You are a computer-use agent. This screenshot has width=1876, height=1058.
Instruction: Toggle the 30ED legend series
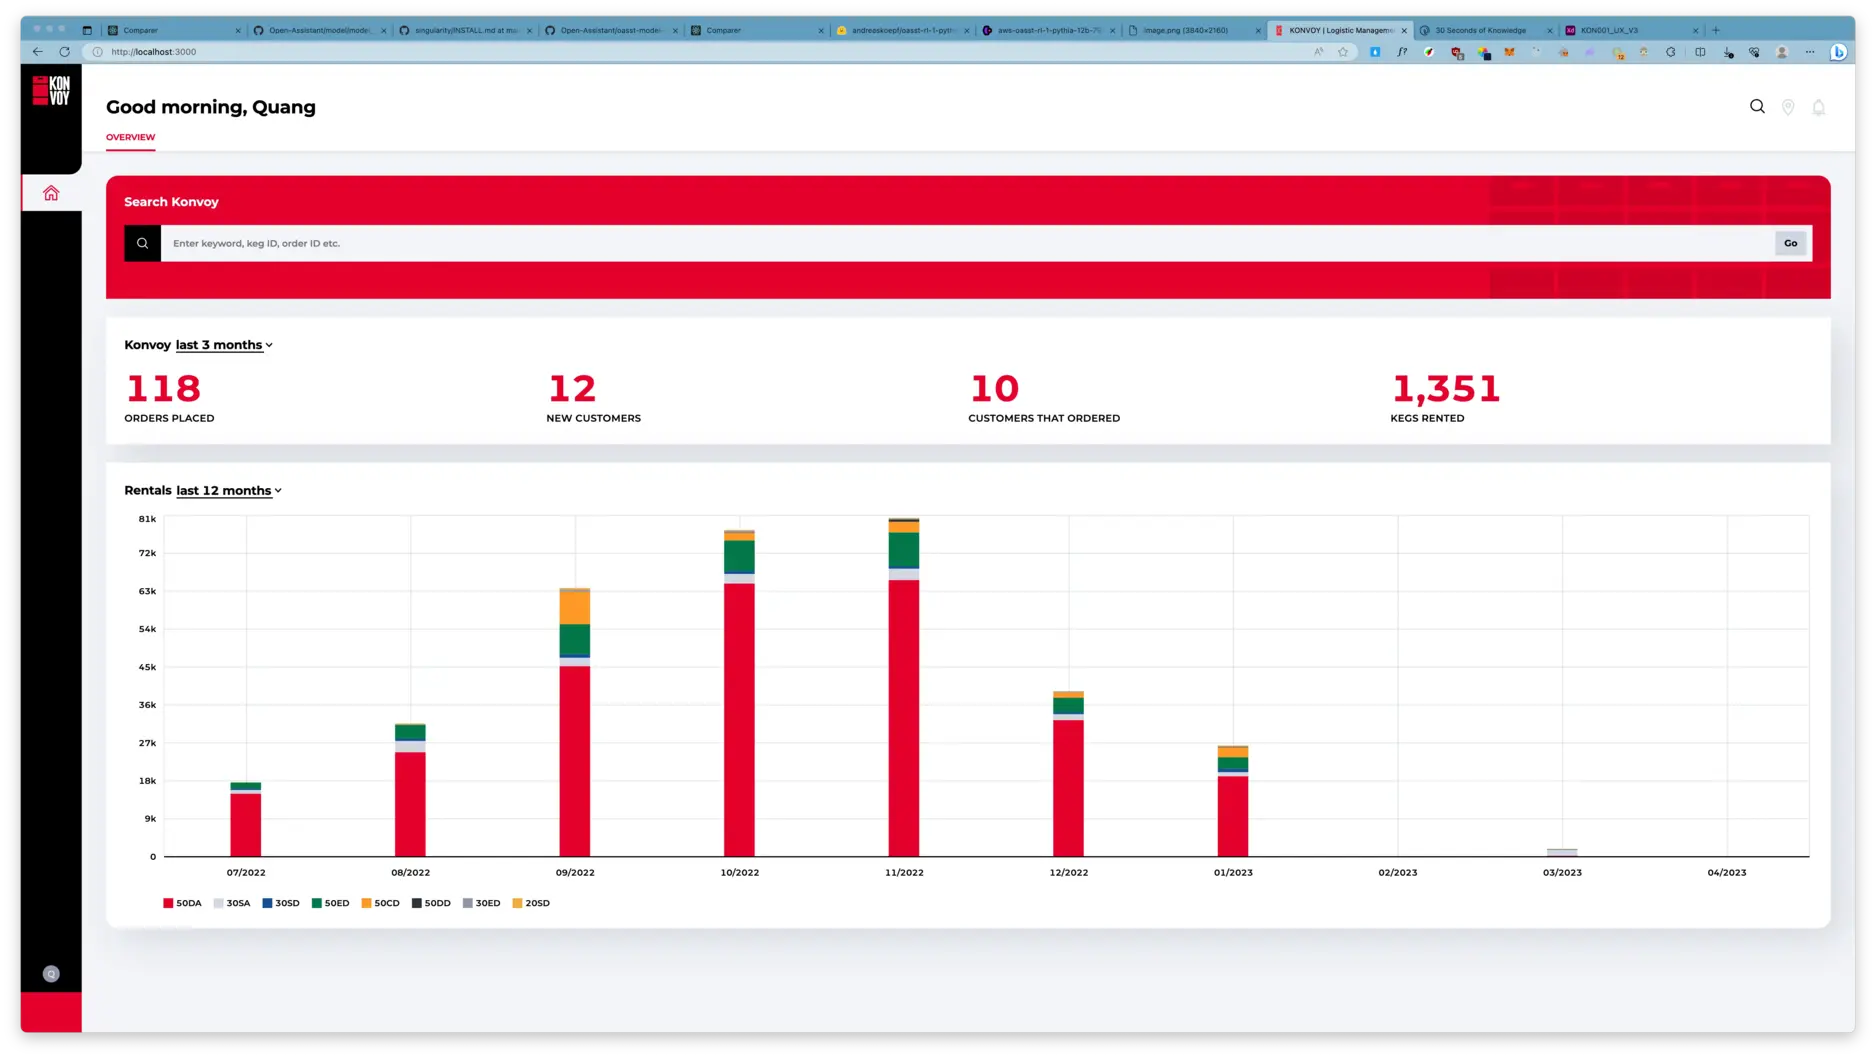point(481,903)
